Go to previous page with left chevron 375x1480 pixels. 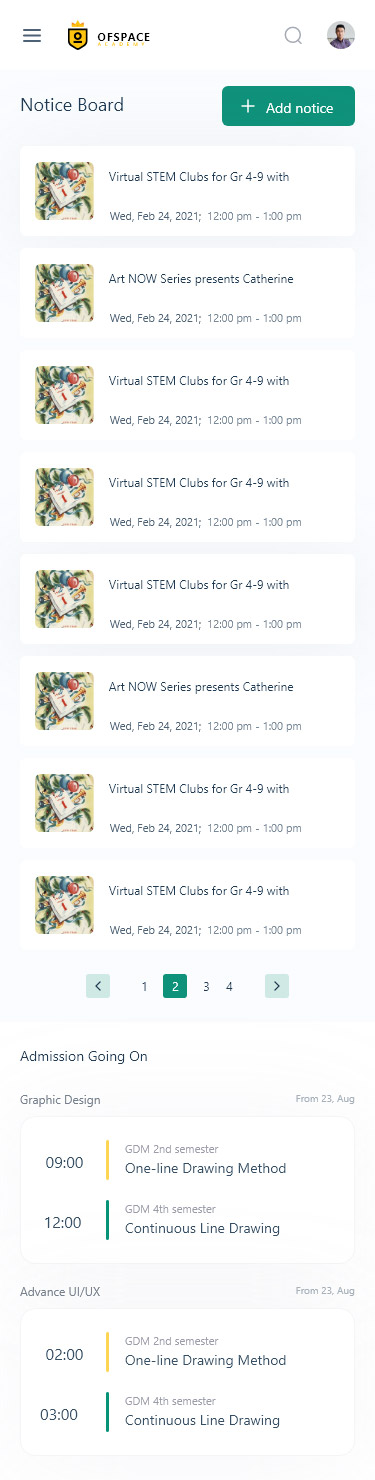tap(98, 986)
